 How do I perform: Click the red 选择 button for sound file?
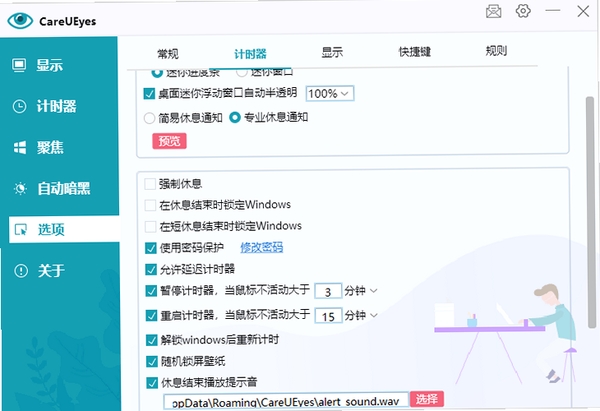point(427,399)
